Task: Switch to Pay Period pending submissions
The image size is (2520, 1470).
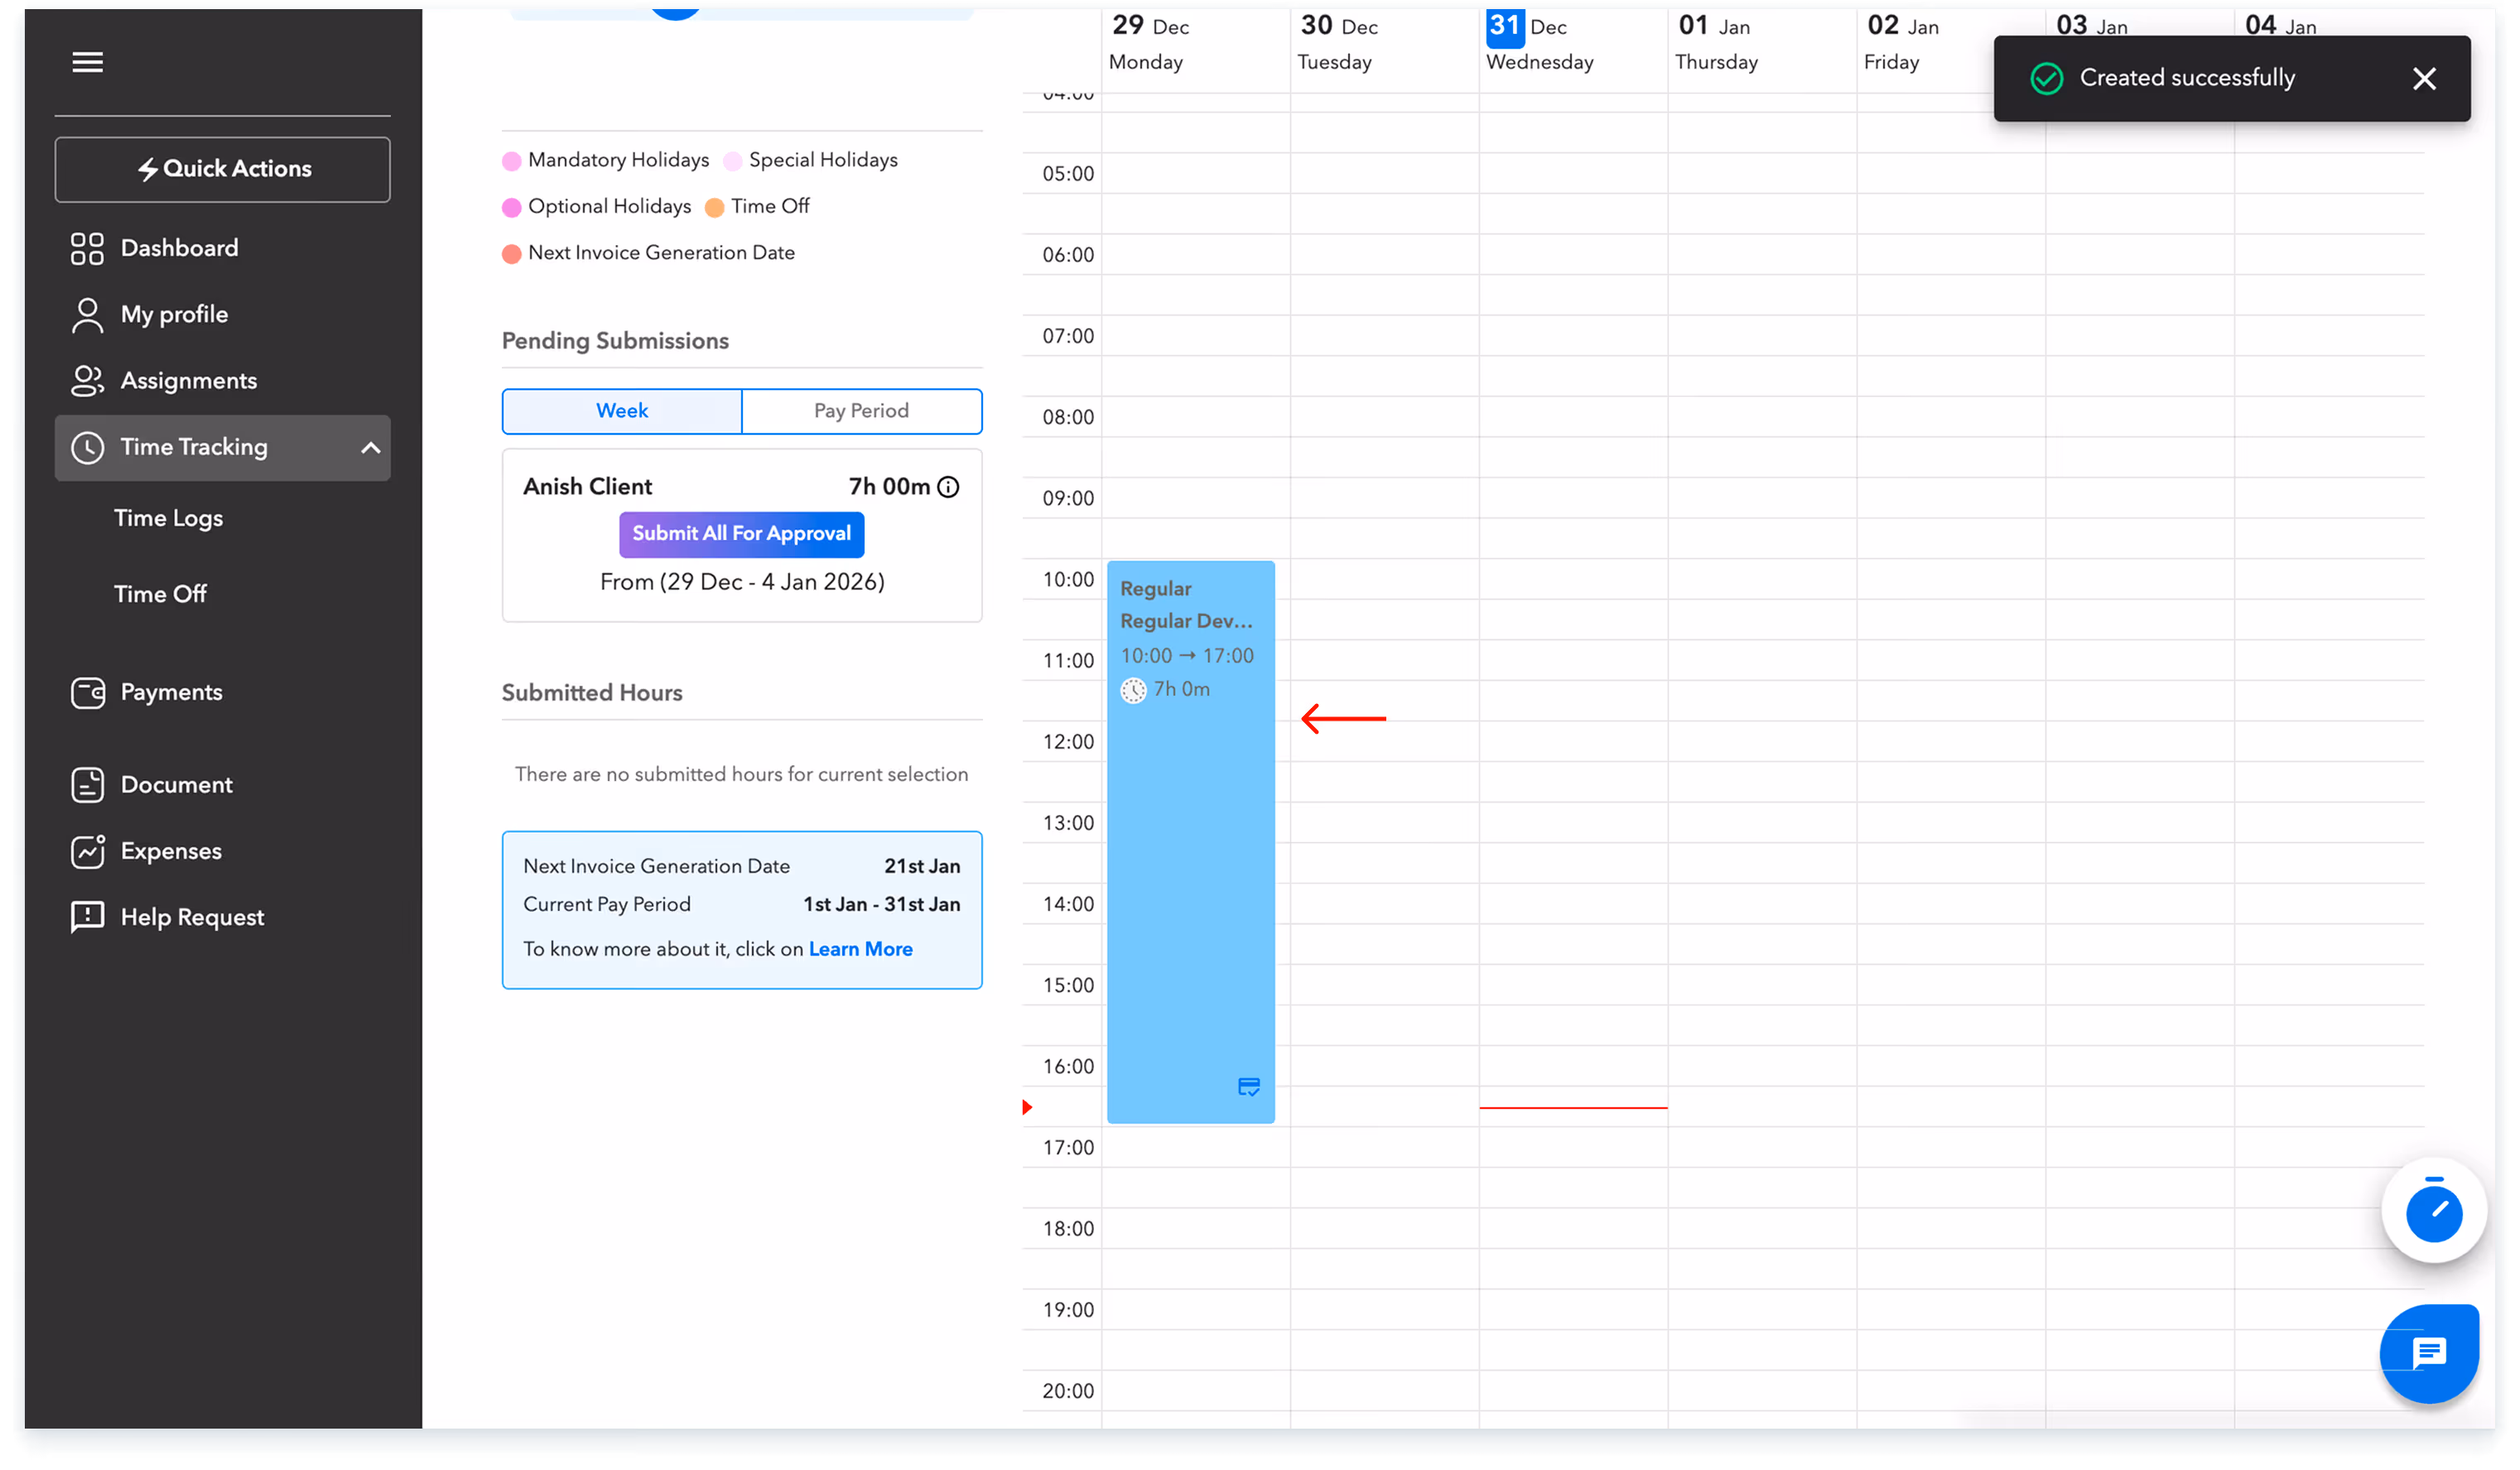Action: tap(861, 411)
